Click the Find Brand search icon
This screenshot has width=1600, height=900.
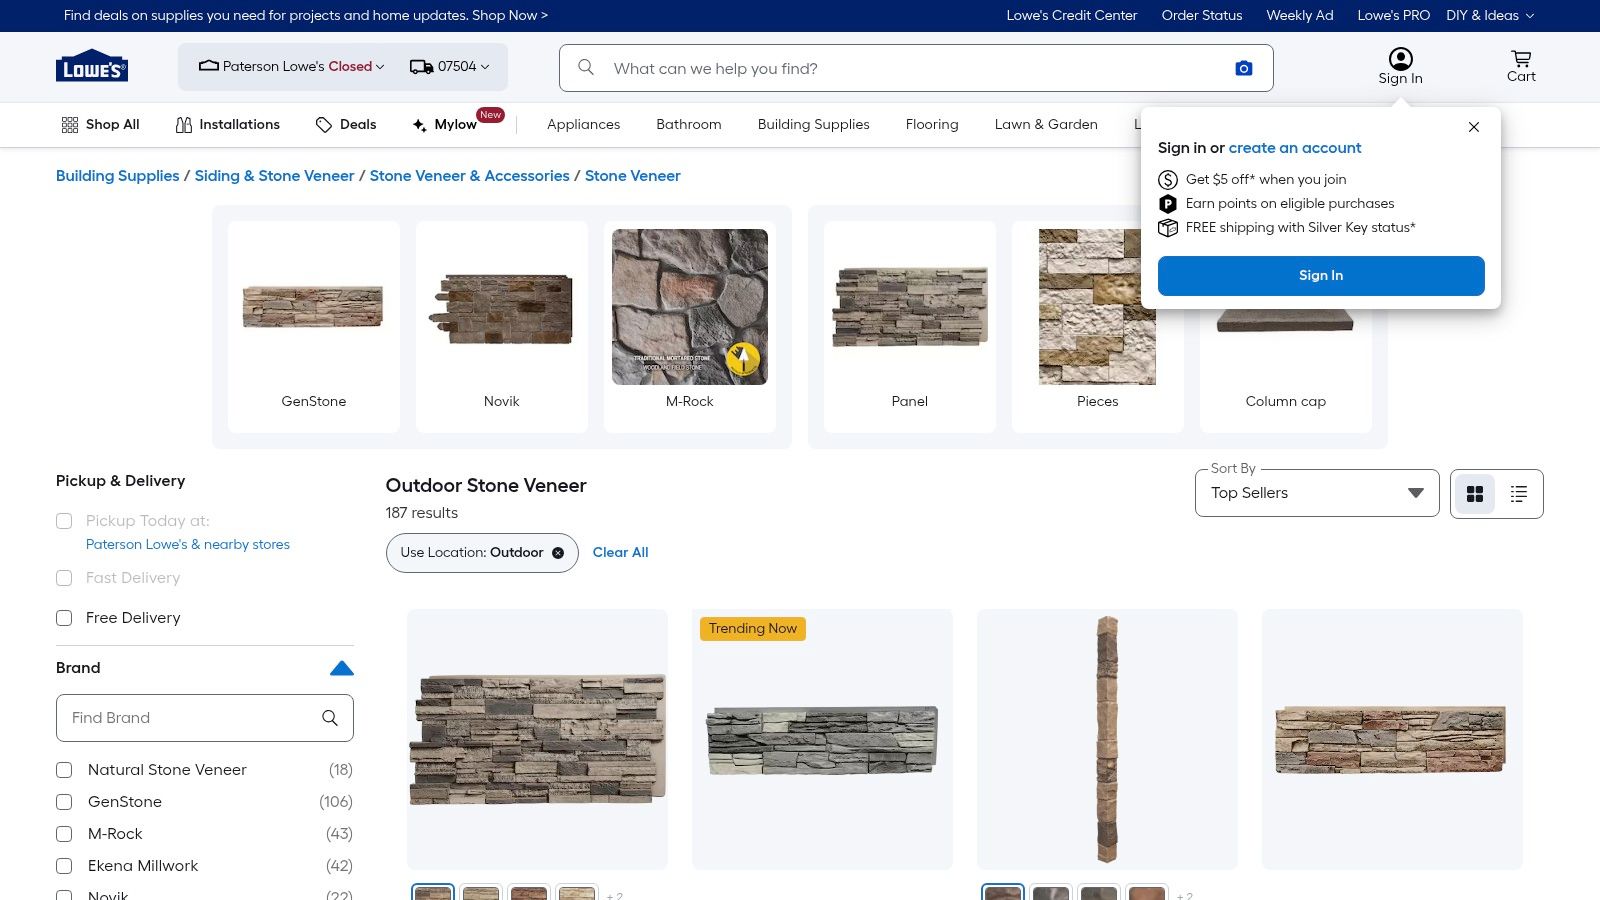(x=330, y=718)
